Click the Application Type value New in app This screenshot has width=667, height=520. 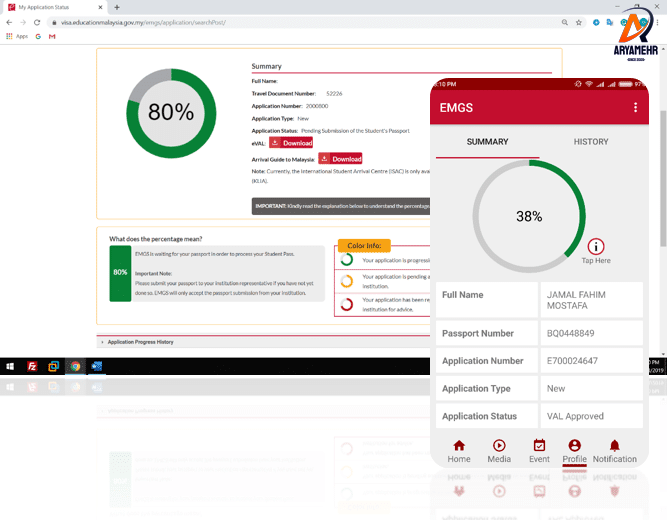(556, 389)
